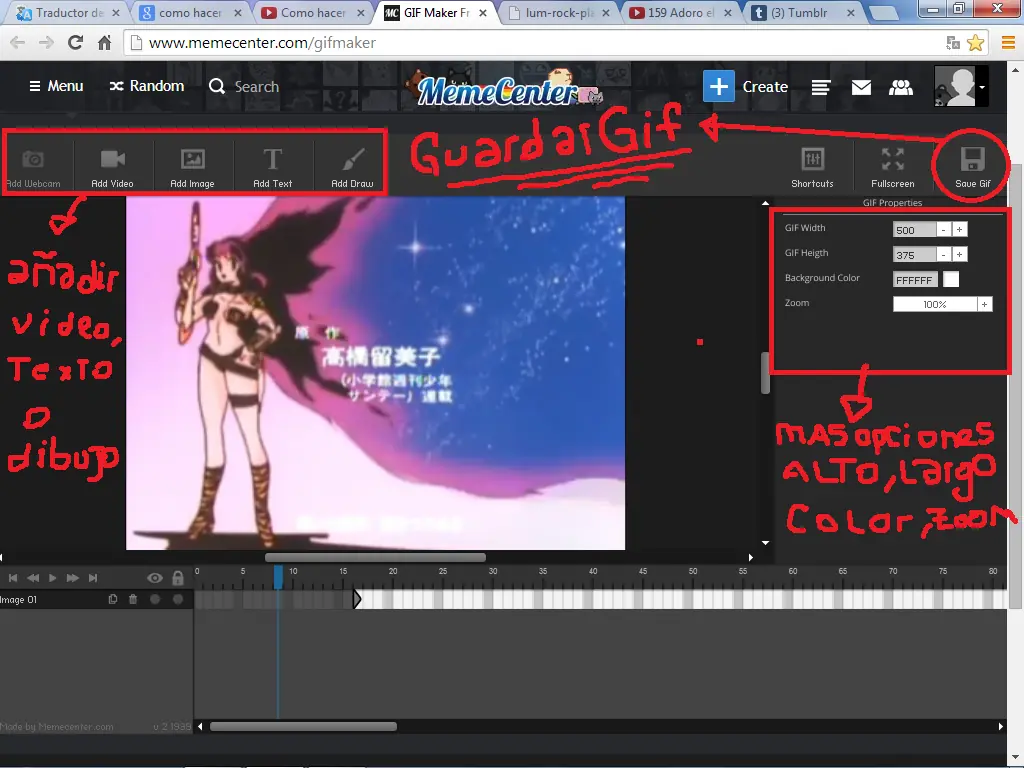Click the Create link in header
1024x768 pixels.
(x=765, y=87)
